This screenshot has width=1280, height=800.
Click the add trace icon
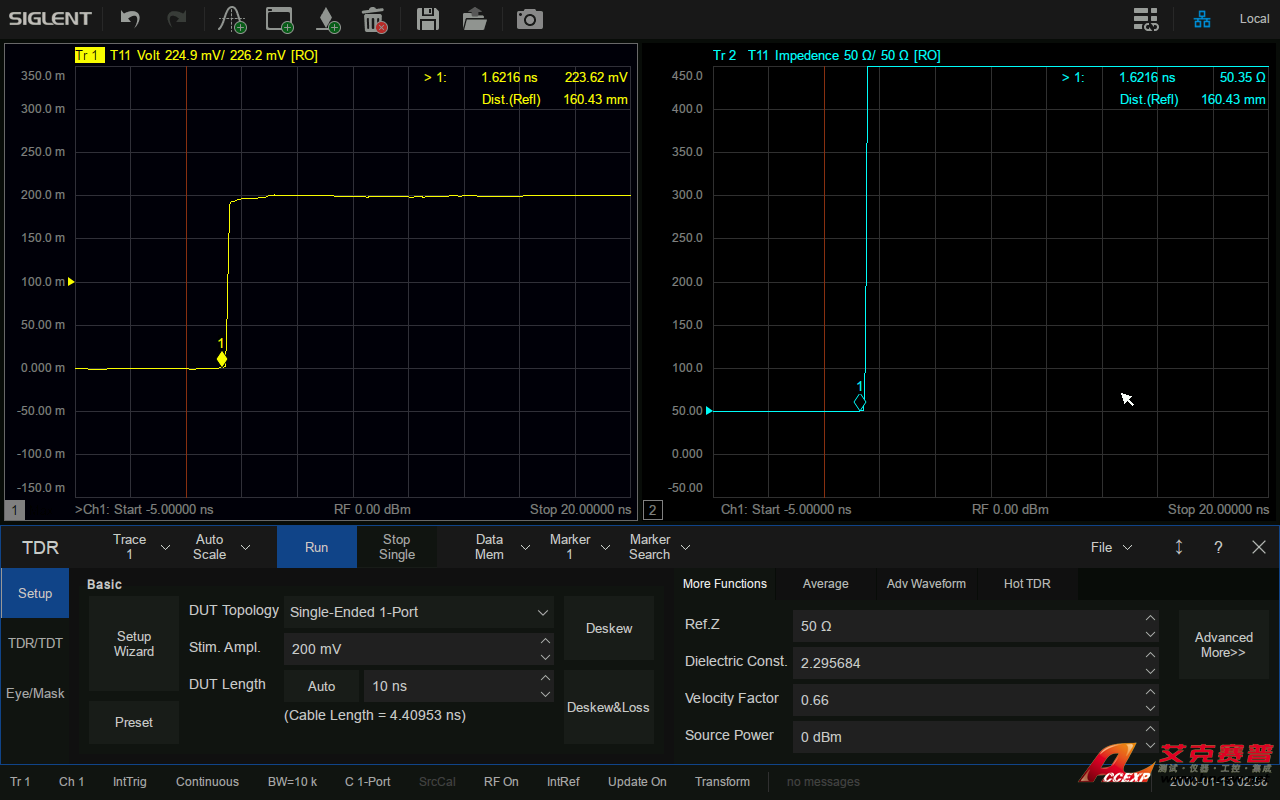(232, 19)
